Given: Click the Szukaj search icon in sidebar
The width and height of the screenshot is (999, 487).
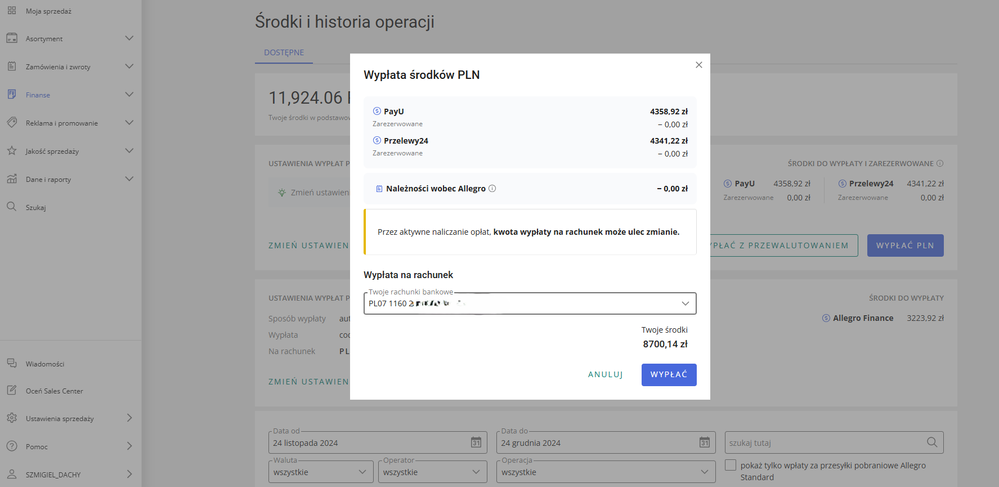Looking at the screenshot, I should [12, 207].
